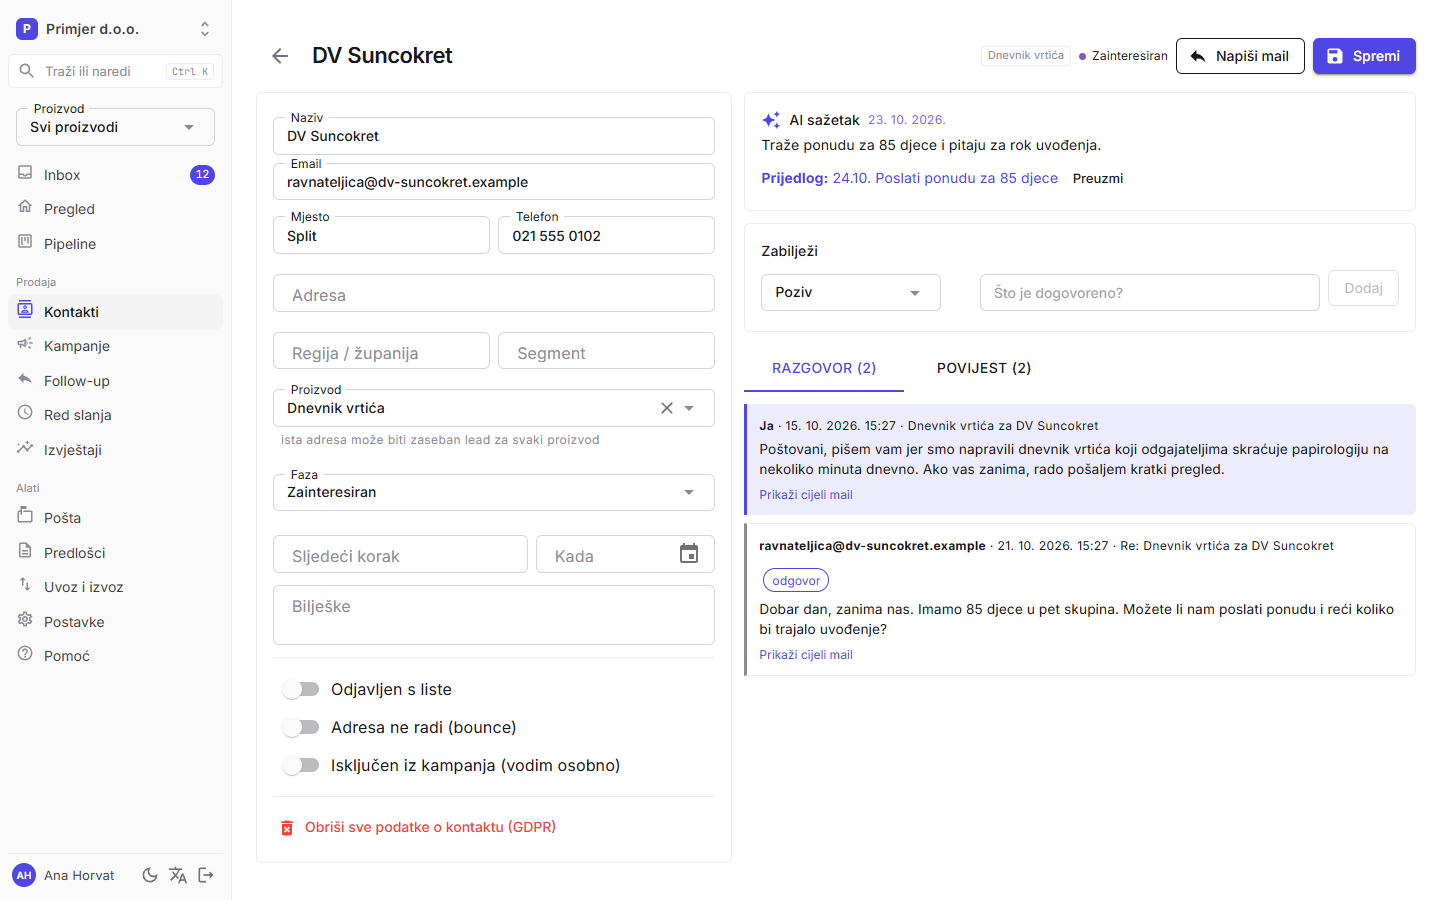
Task: Open Pomoć help page
Action: click(116, 656)
